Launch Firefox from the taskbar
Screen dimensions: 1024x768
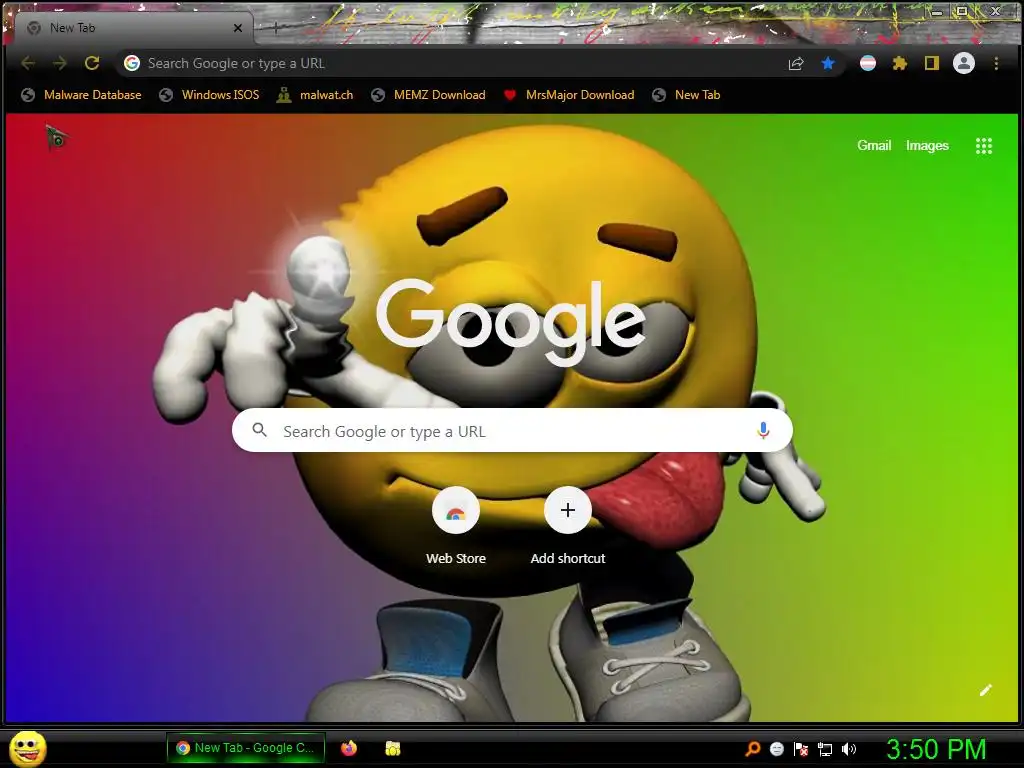(x=349, y=748)
